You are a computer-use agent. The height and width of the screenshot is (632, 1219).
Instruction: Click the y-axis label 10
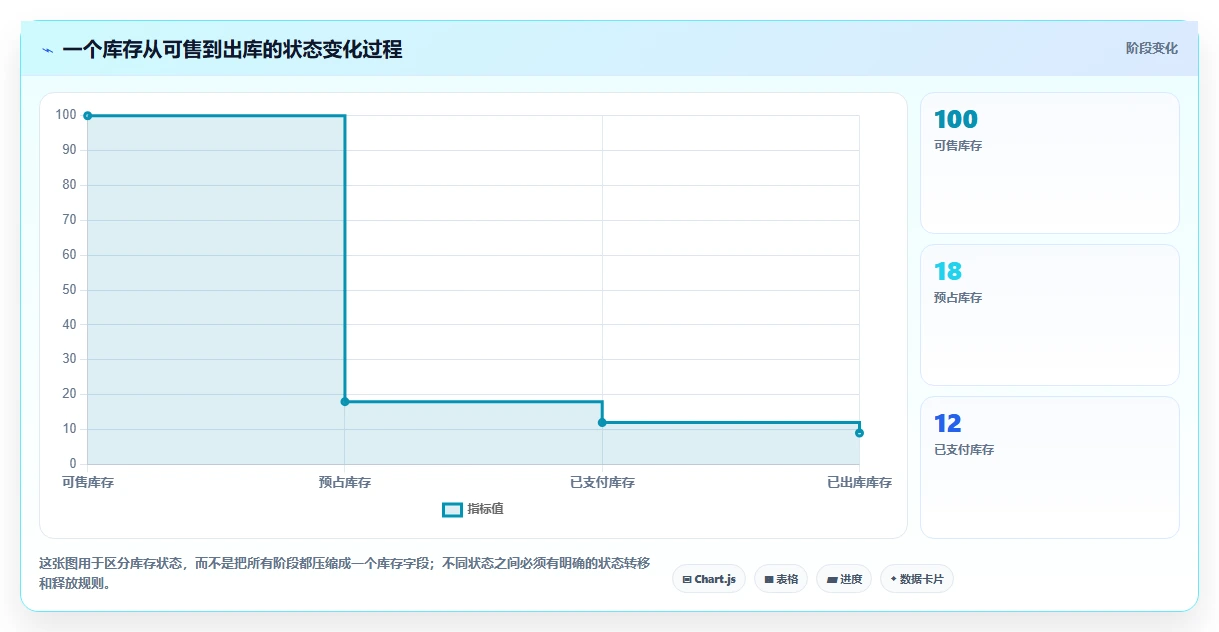pyautogui.click(x=69, y=429)
